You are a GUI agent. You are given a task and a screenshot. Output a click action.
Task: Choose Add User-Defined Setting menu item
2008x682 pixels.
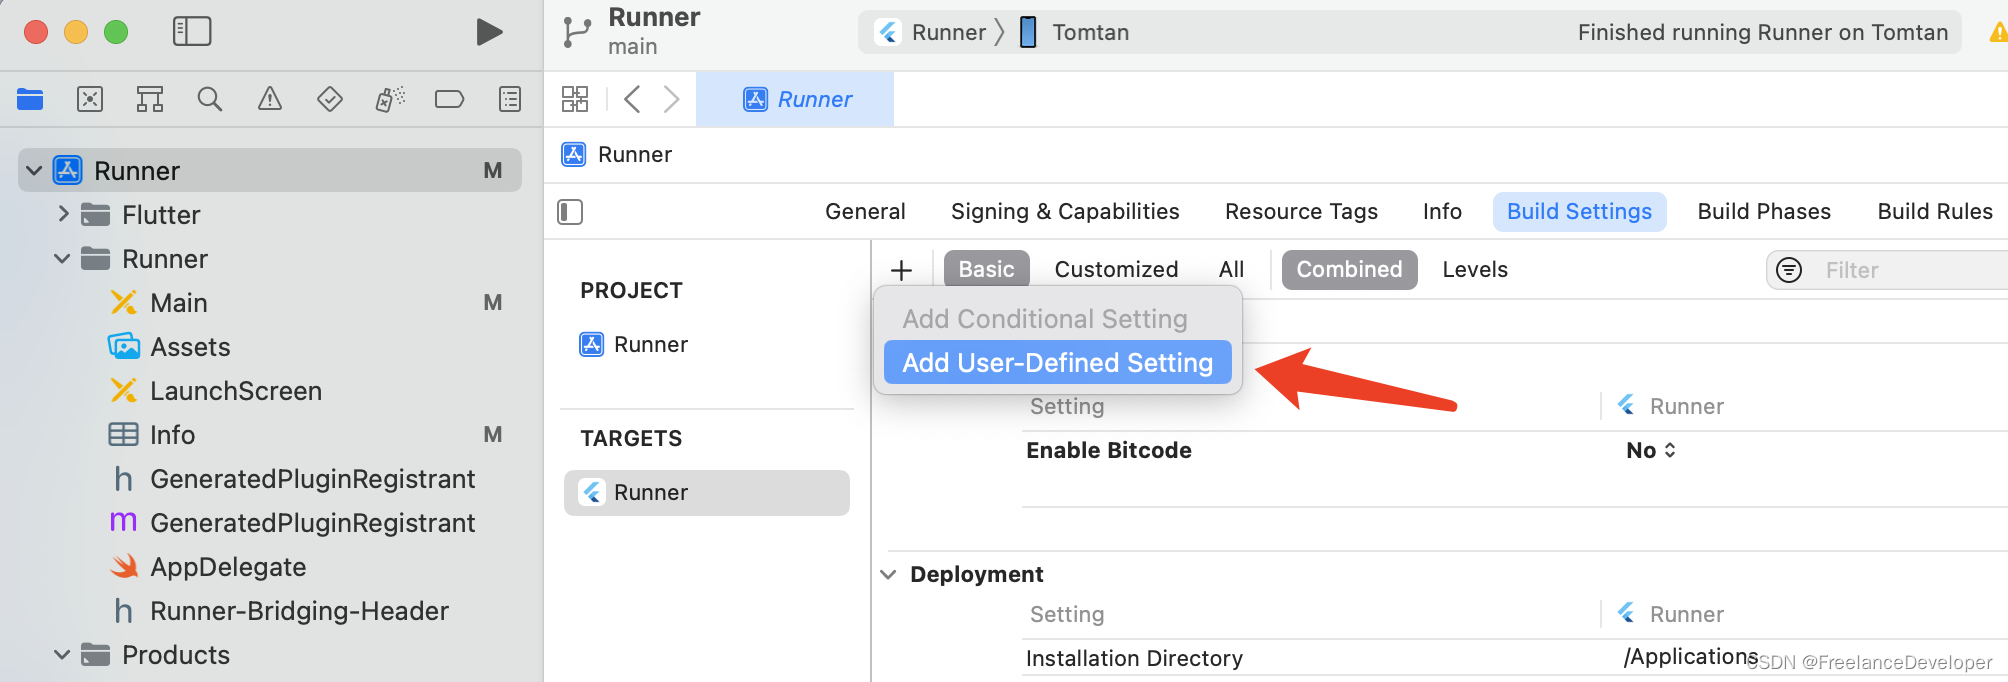1058,363
